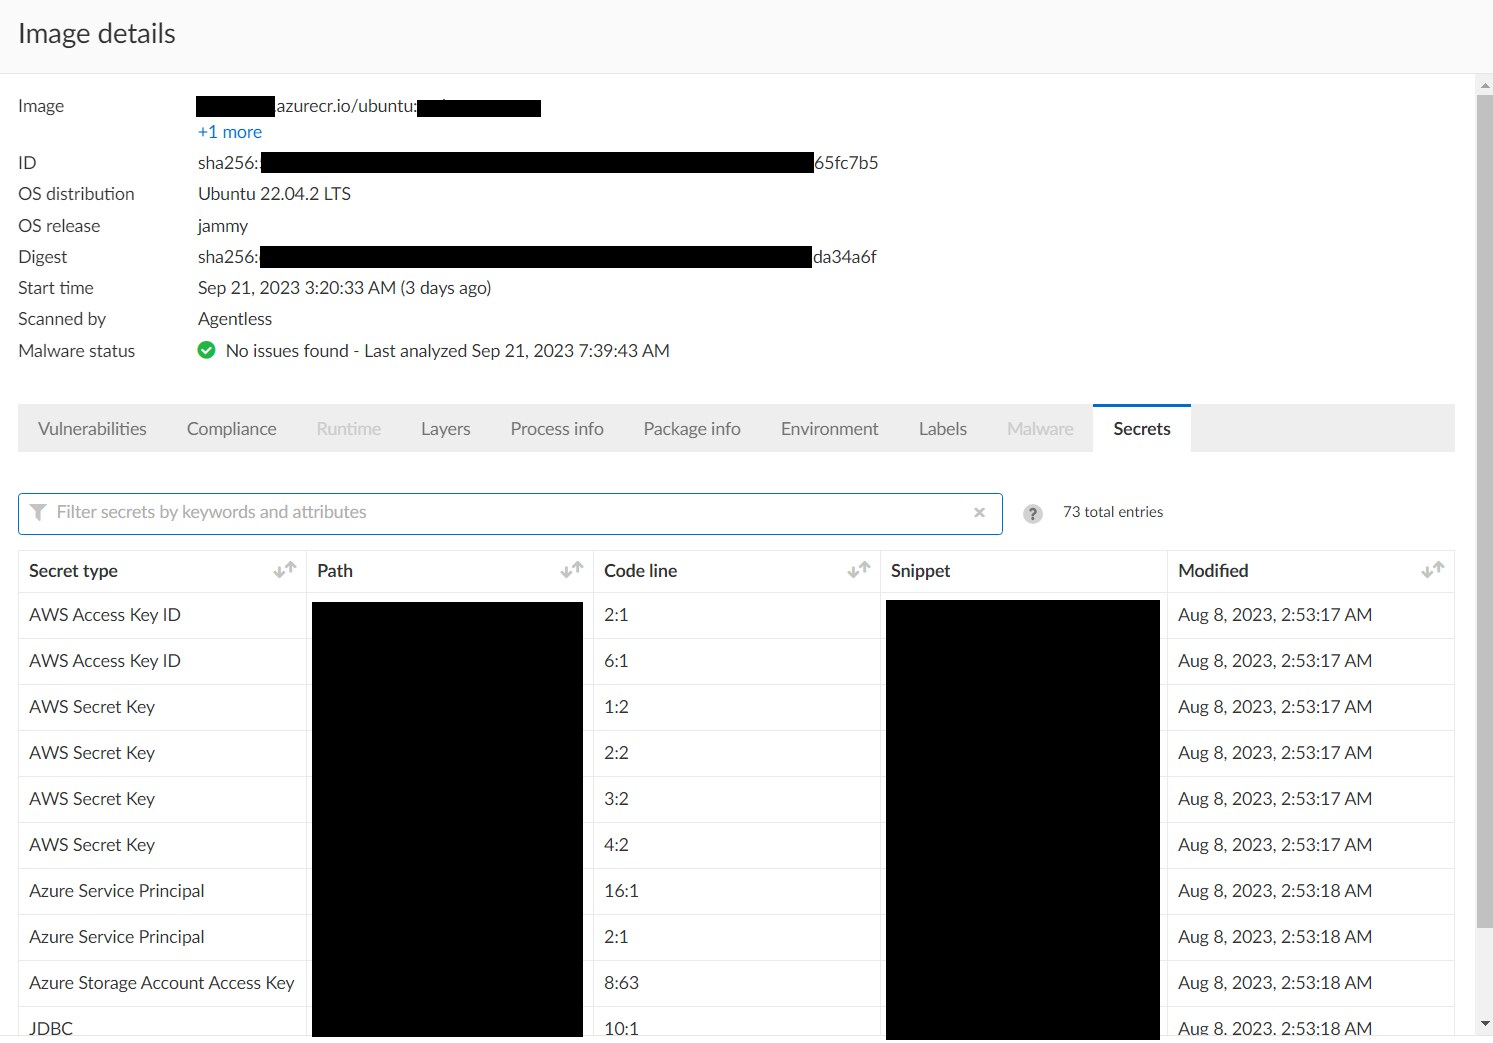
Task: Click the Digest sha256 value
Action: (x=537, y=257)
